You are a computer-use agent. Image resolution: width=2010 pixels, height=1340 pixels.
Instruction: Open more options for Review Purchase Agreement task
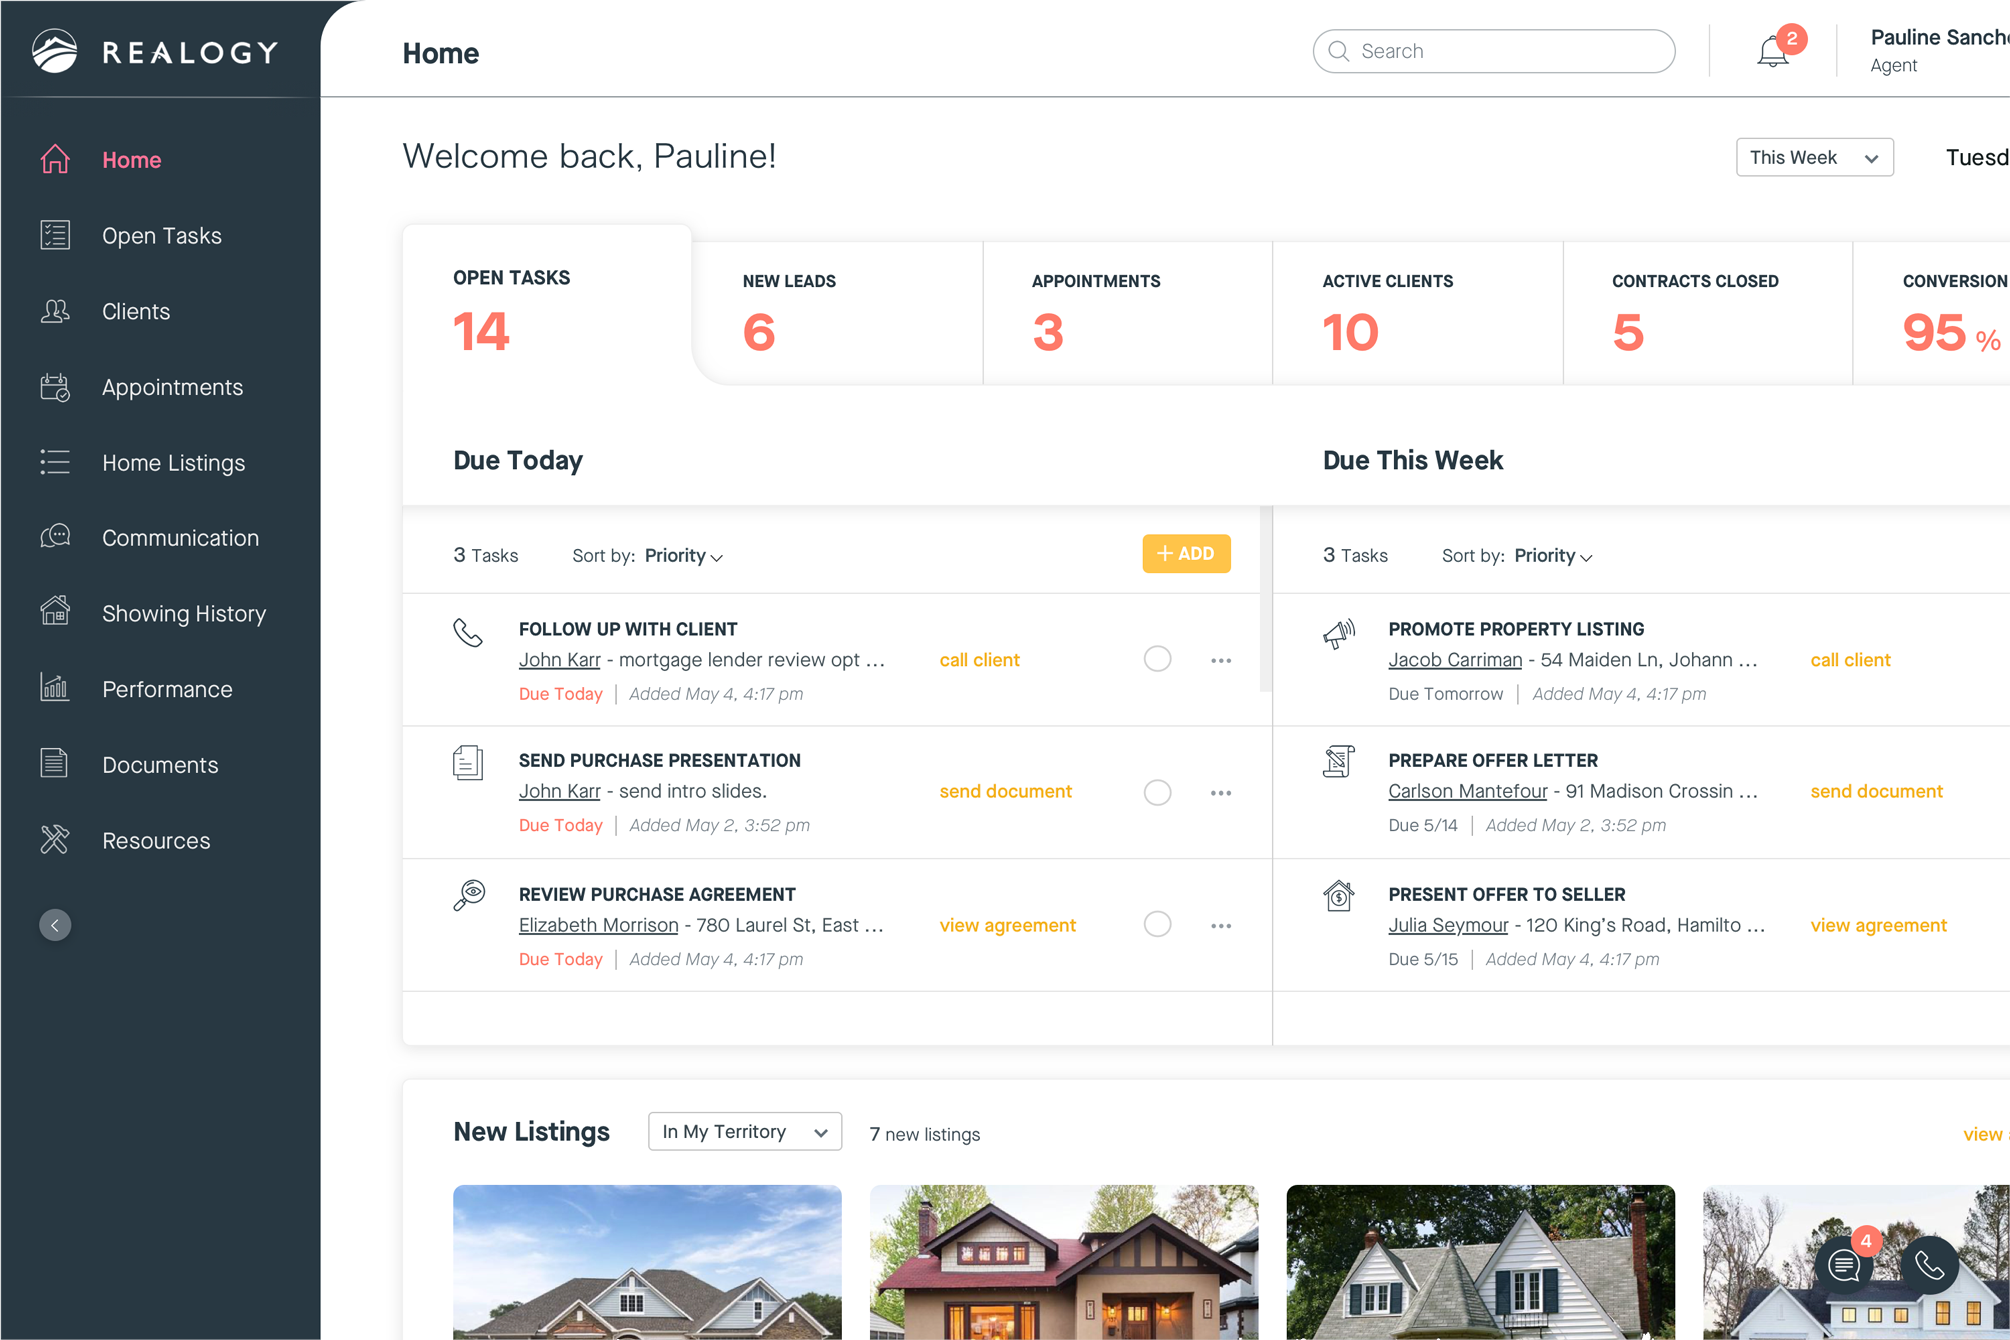[x=1220, y=926]
